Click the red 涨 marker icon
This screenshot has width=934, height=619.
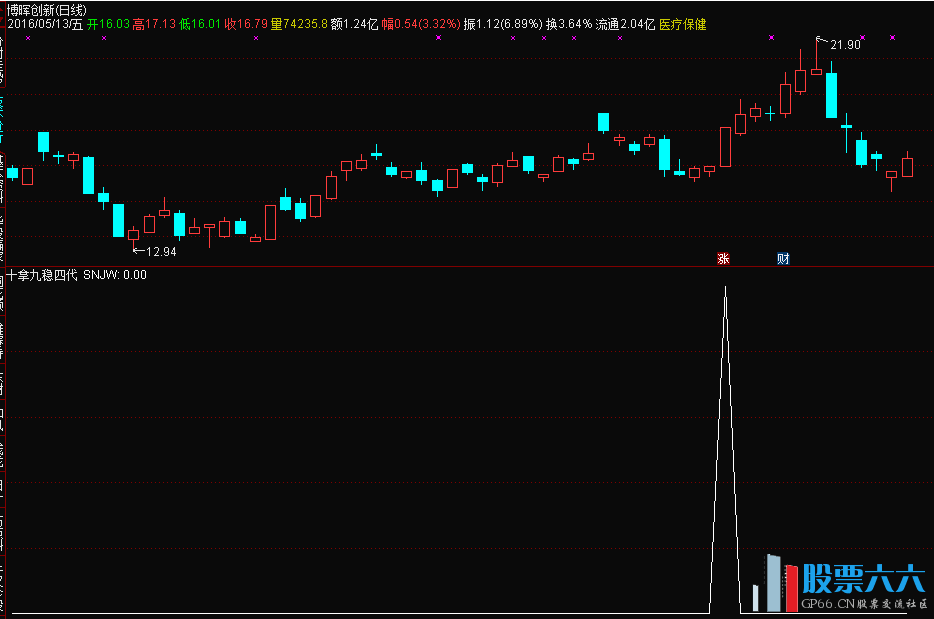click(x=723, y=259)
